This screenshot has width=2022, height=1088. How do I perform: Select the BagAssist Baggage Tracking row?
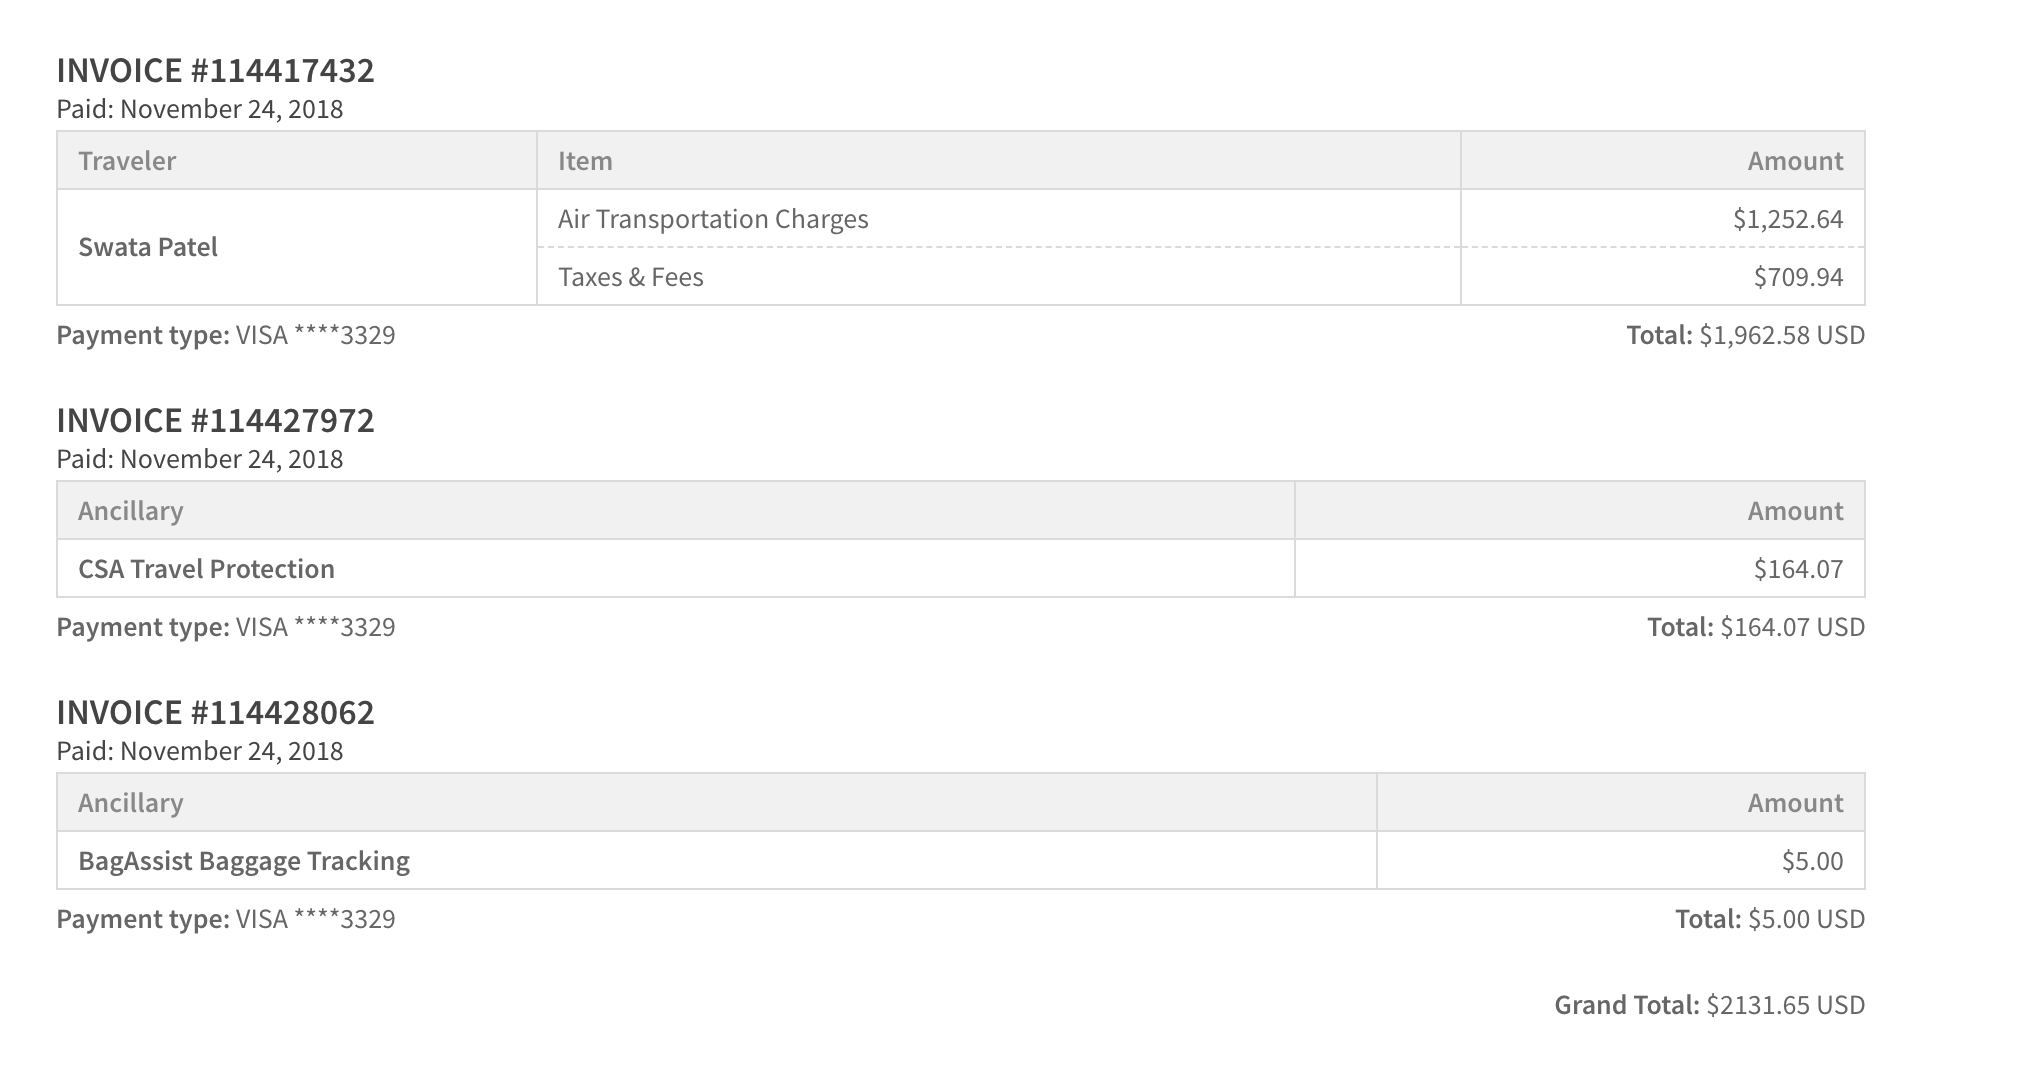pyautogui.click(x=961, y=861)
